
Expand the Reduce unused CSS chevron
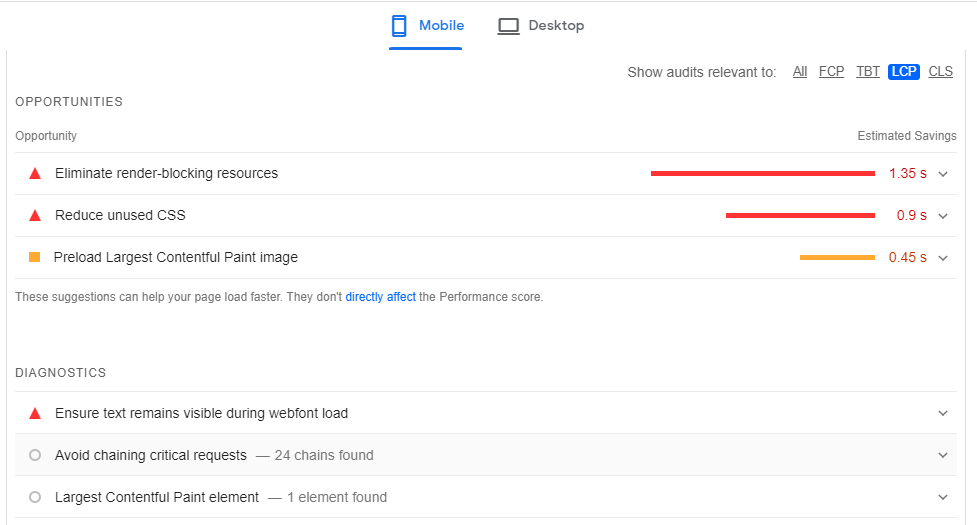coord(943,216)
